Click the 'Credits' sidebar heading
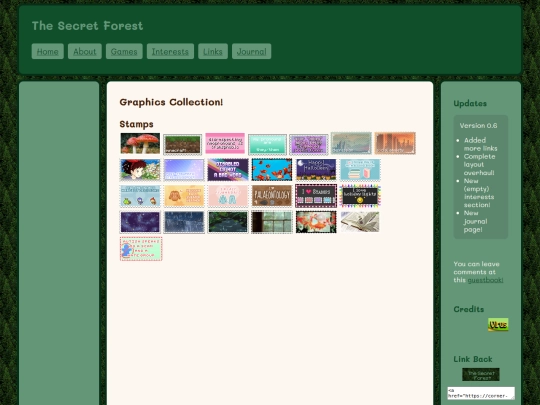Image resolution: width=540 pixels, height=405 pixels. click(x=469, y=309)
